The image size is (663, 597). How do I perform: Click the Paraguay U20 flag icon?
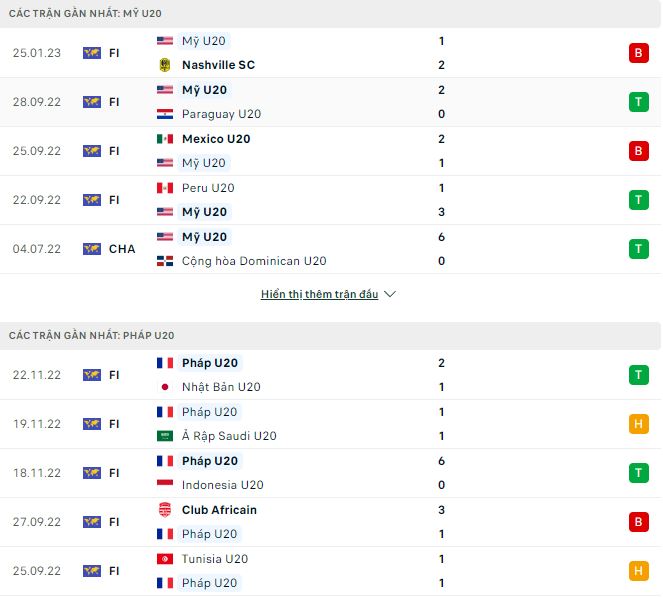click(x=165, y=114)
